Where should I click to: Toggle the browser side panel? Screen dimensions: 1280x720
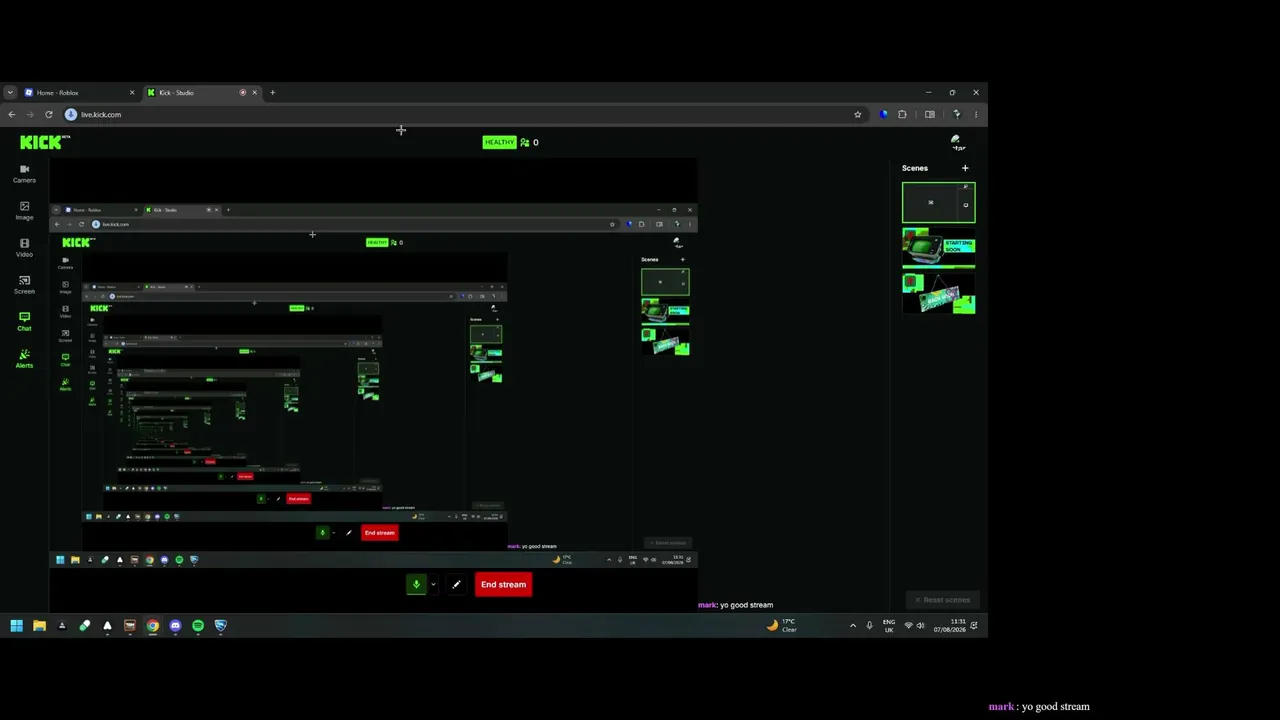pyautogui.click(x=930, y=115)
